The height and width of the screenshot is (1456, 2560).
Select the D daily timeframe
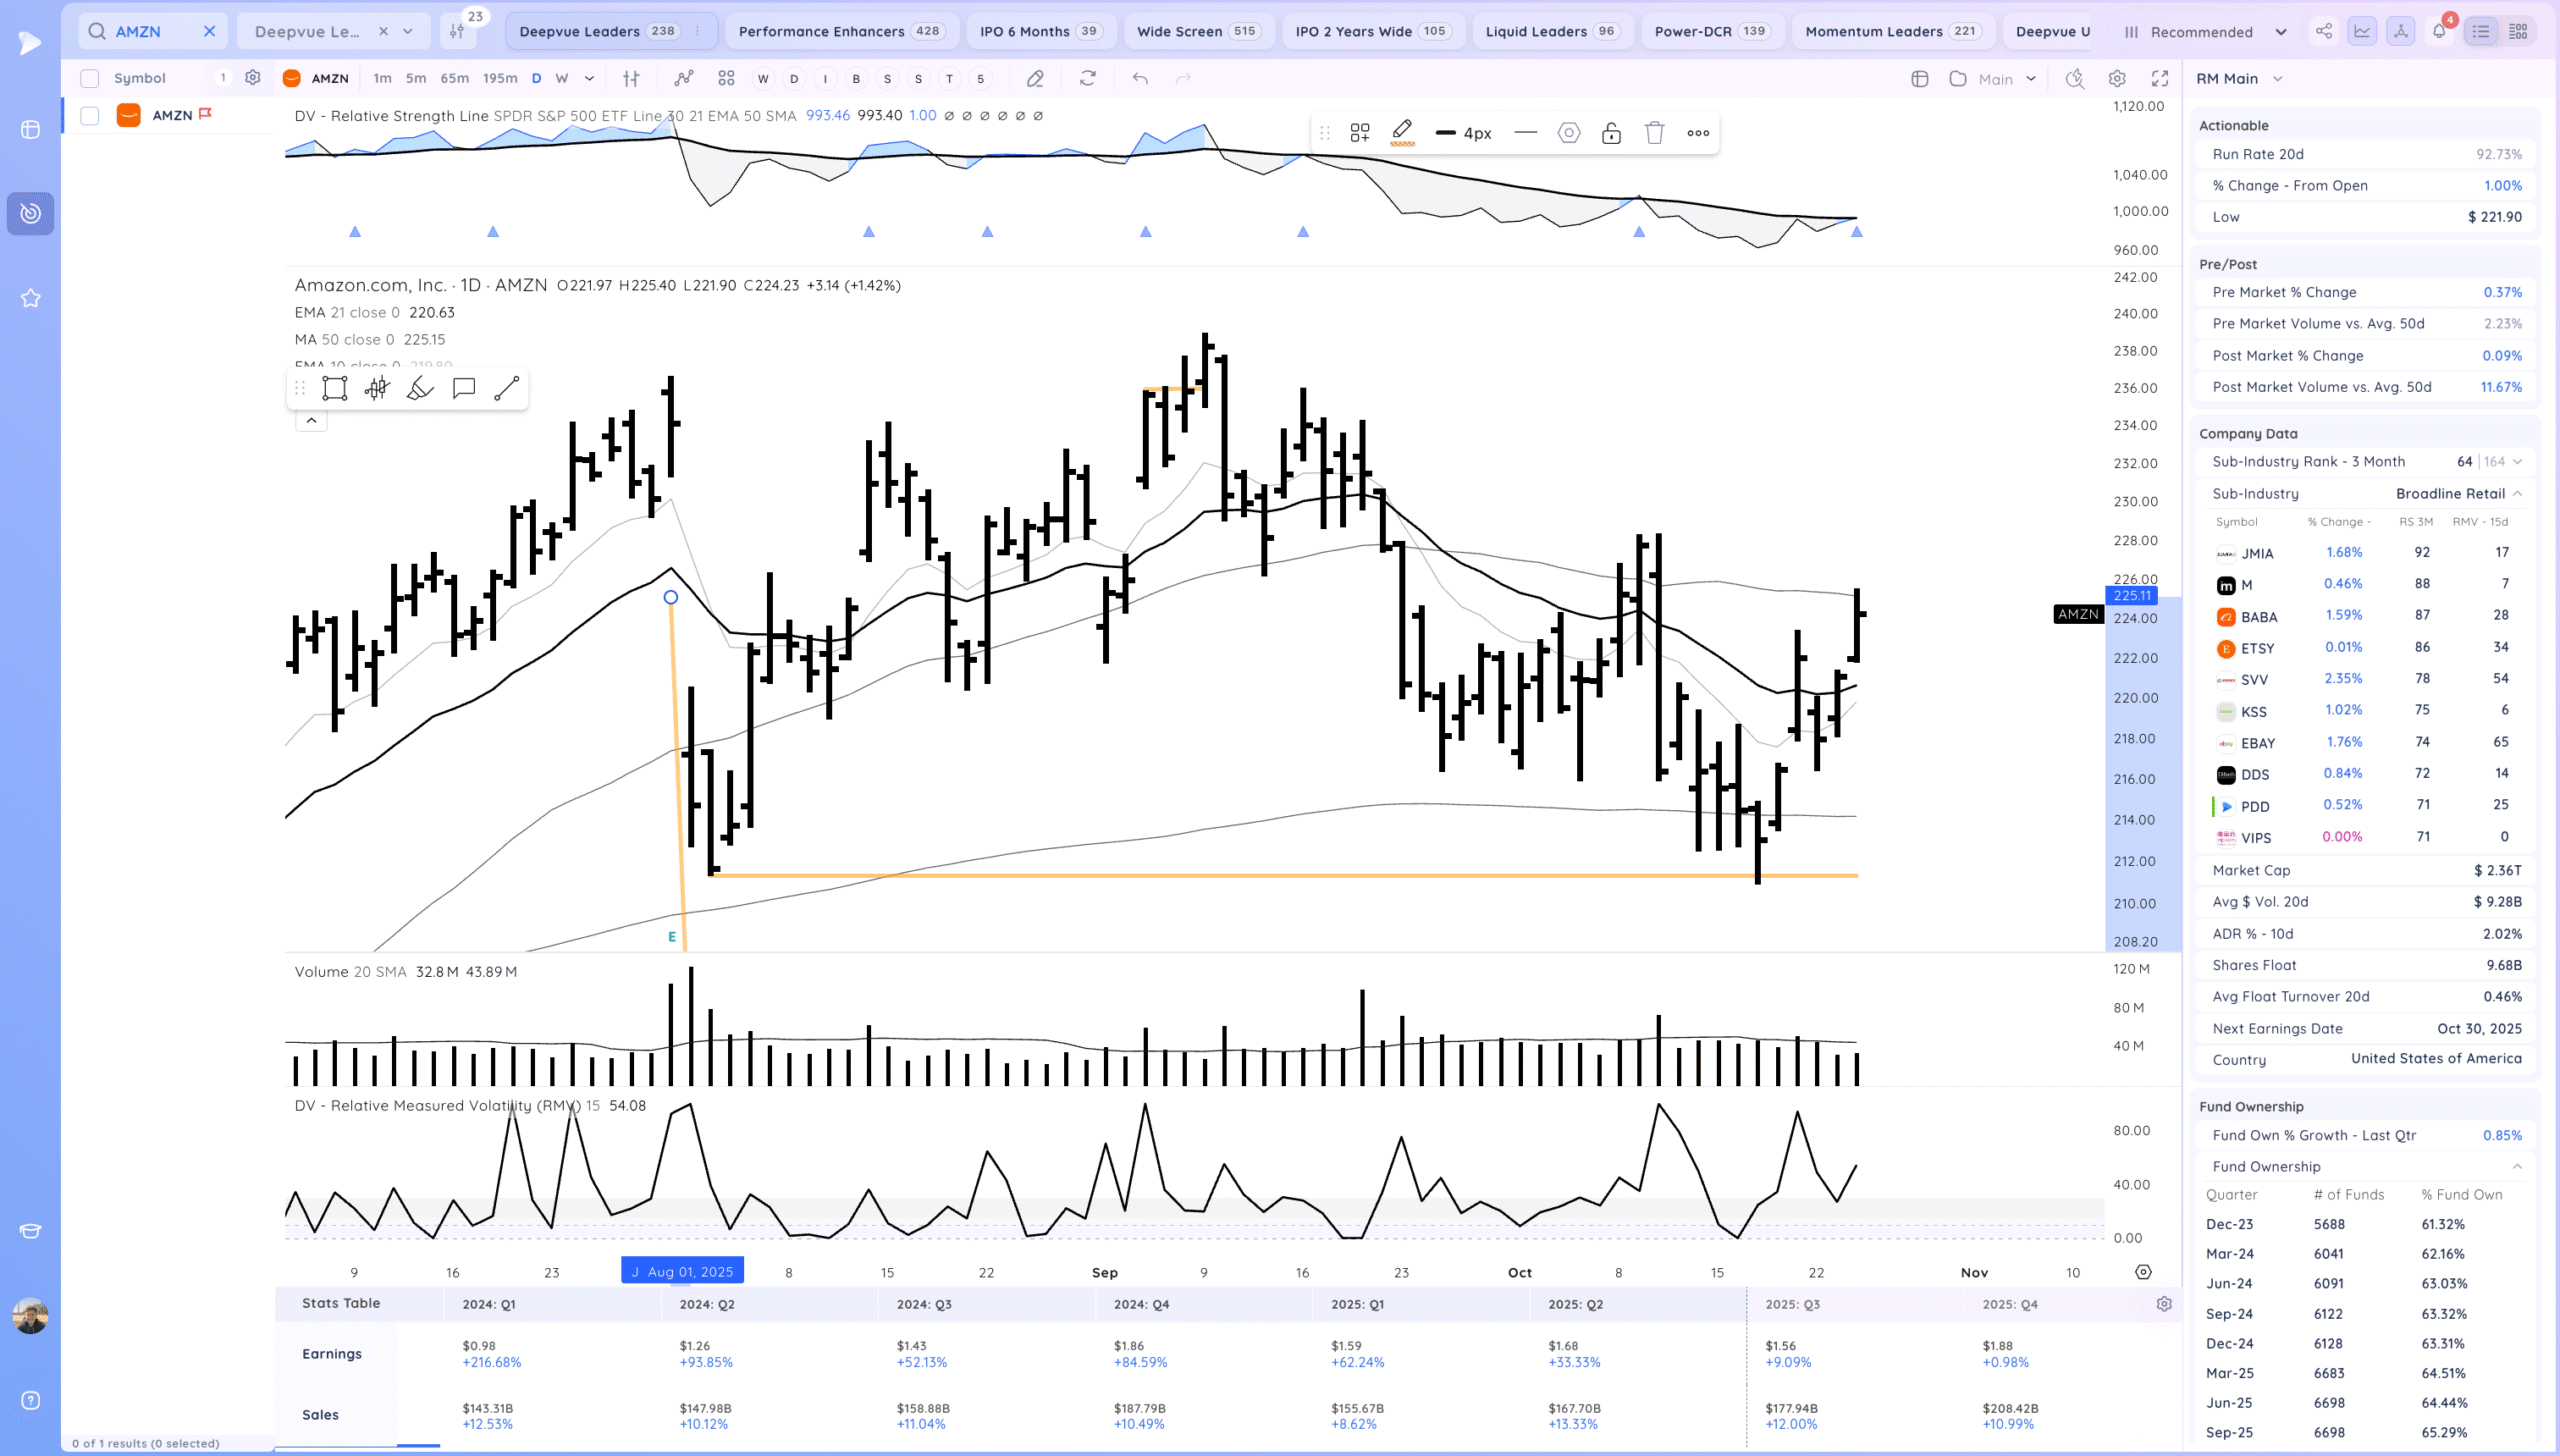pos(536,78)
